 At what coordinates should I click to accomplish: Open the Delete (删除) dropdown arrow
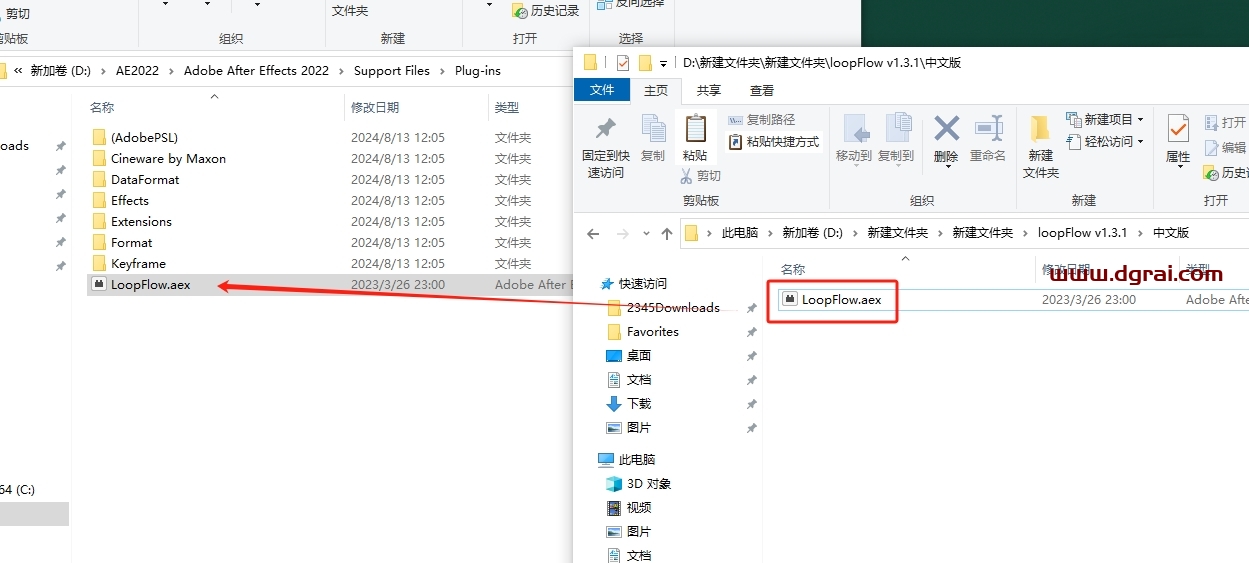(x=946, y=168)
